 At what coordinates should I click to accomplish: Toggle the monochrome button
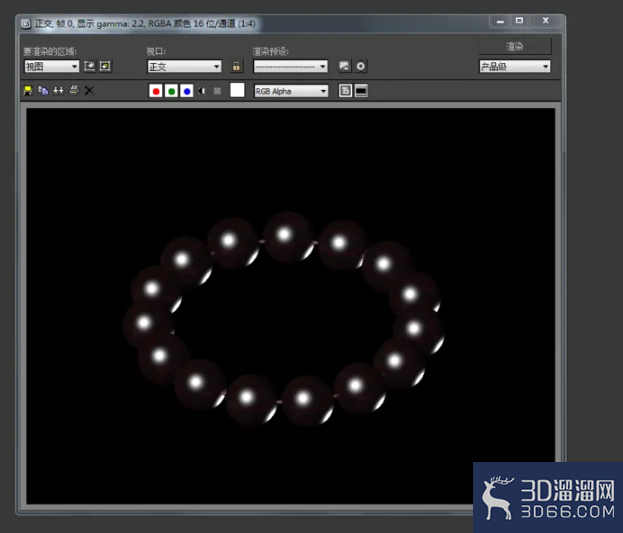tap(217, 91)
